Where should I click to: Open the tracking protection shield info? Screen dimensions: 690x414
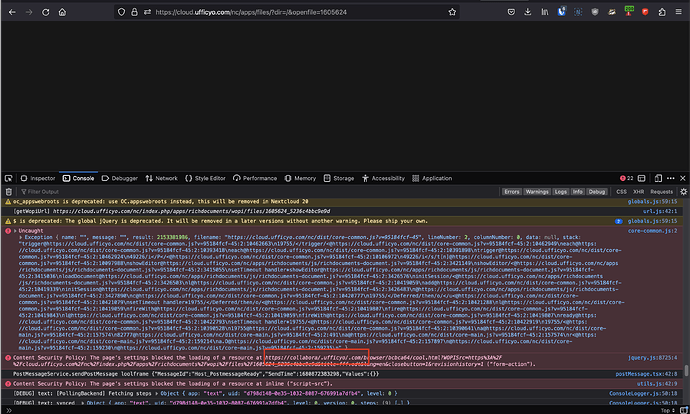121,12
